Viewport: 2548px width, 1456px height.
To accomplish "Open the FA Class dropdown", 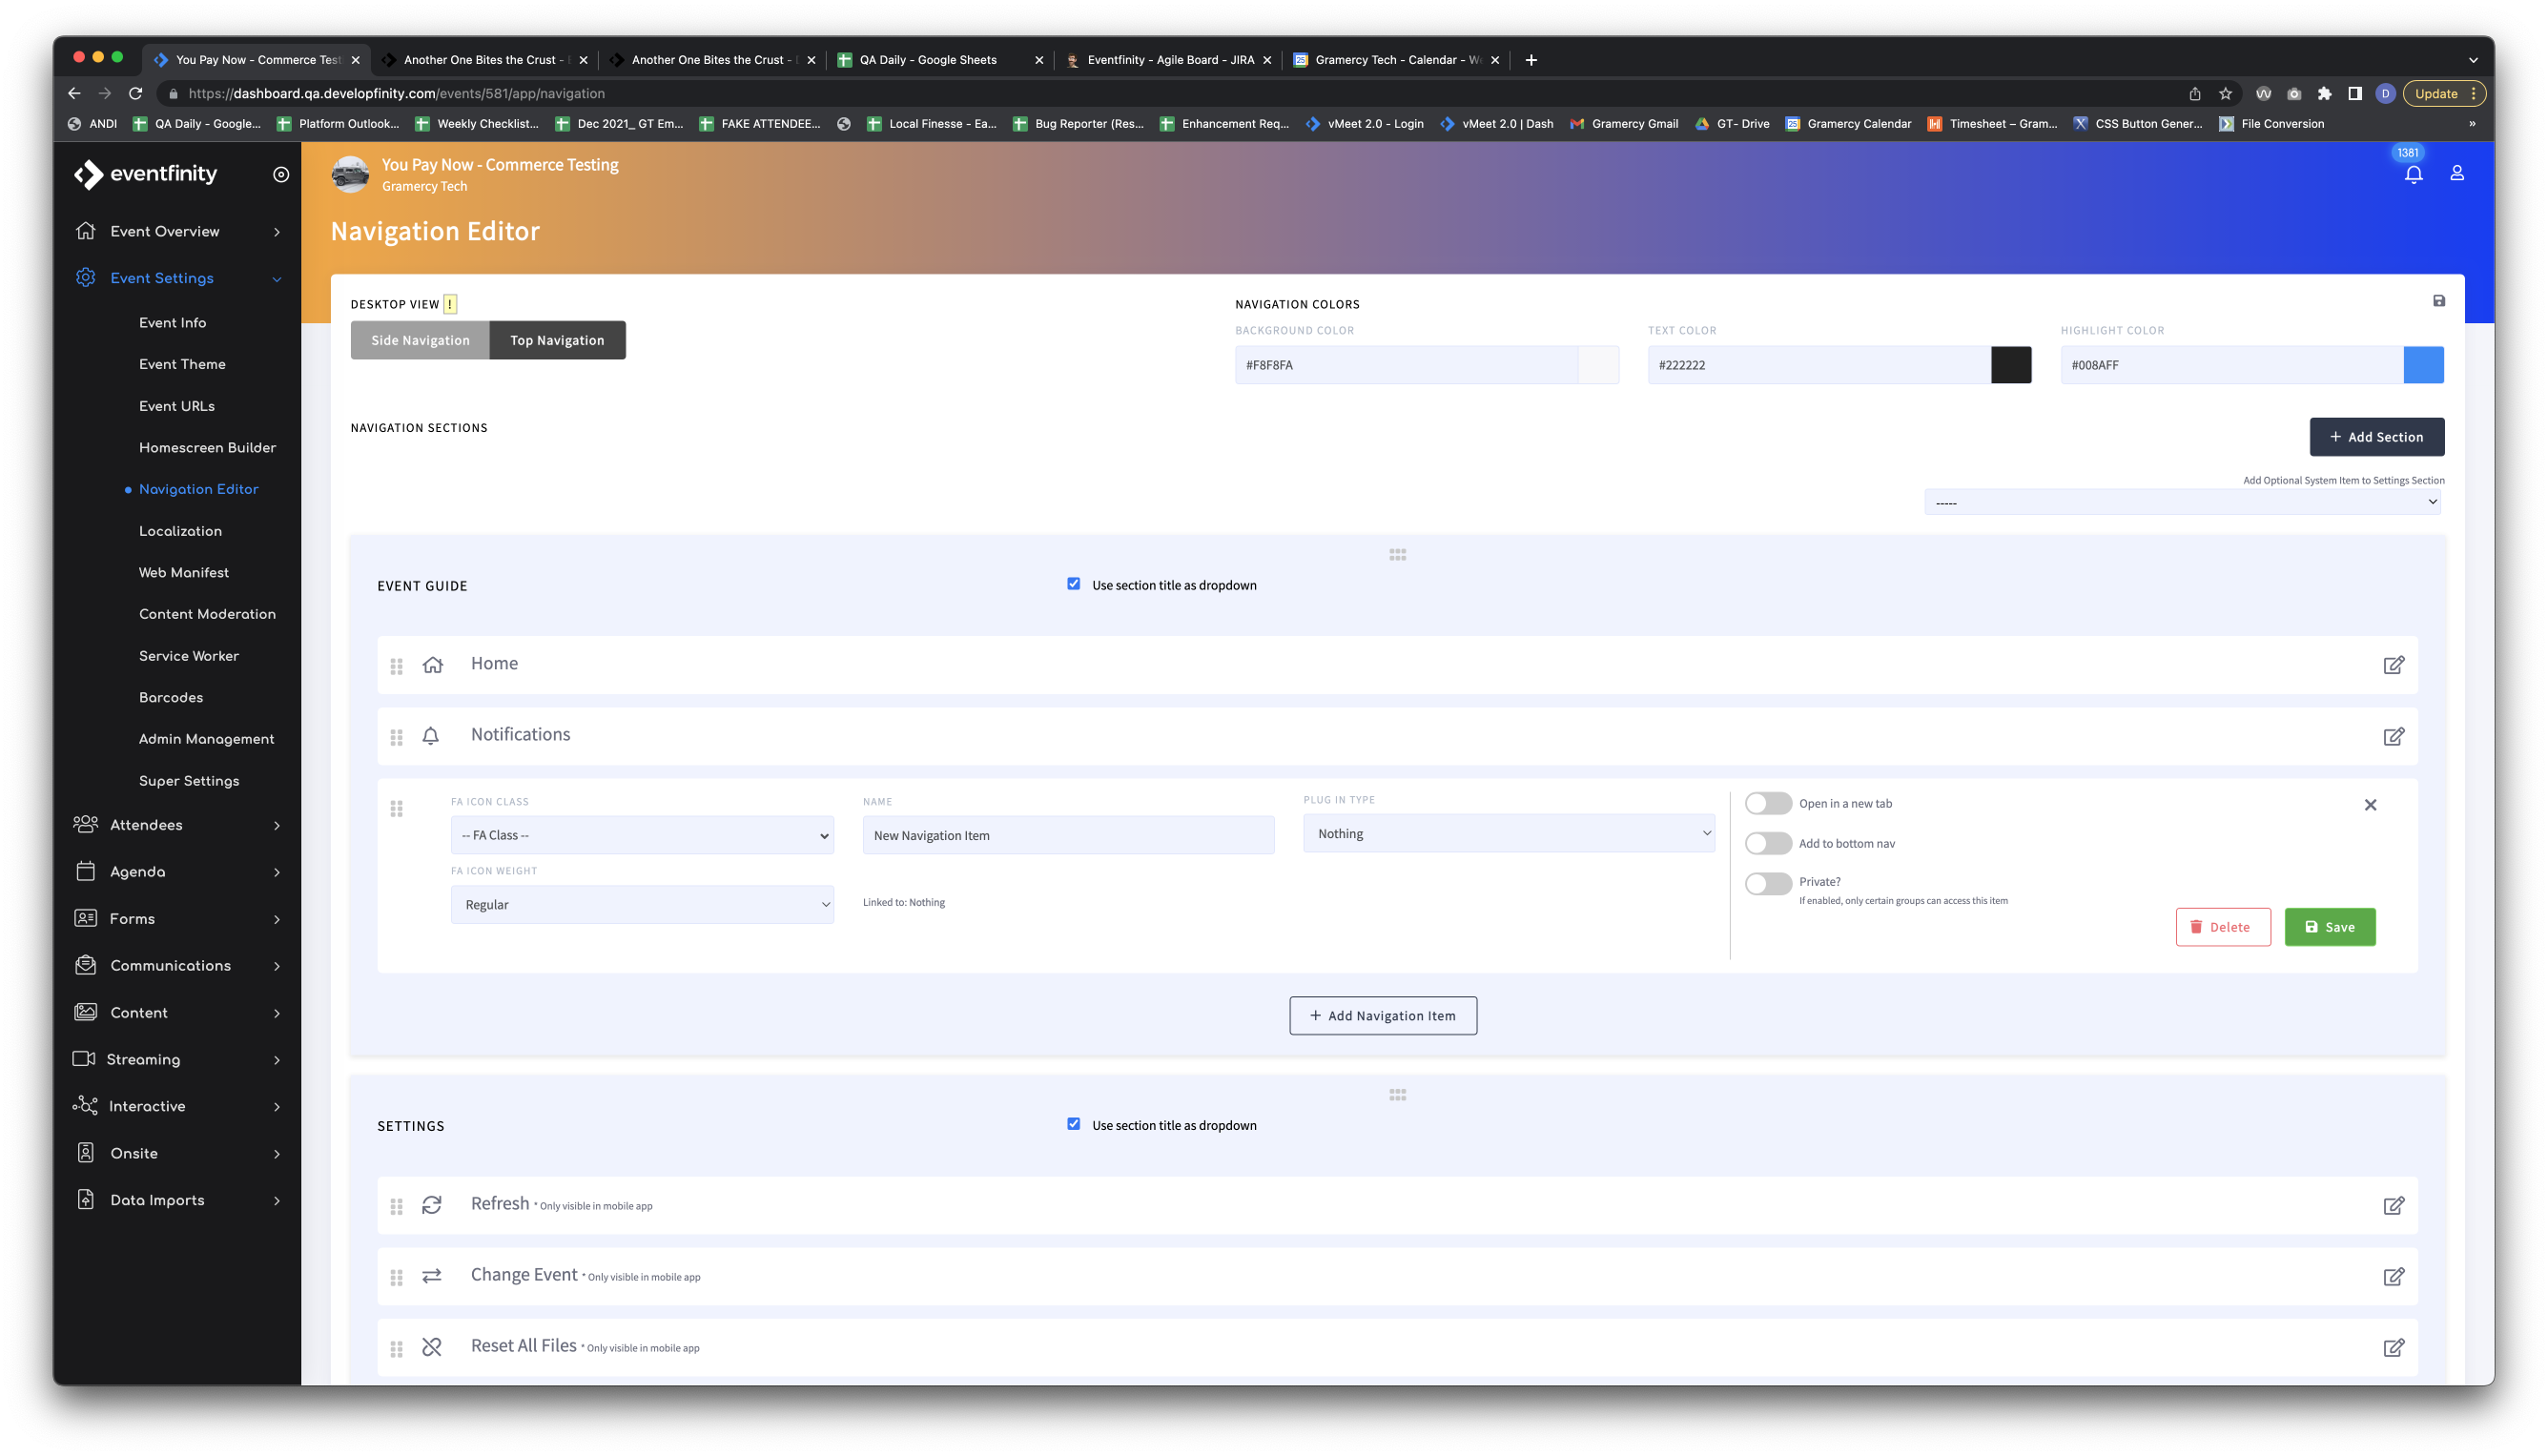I will 642,835.
